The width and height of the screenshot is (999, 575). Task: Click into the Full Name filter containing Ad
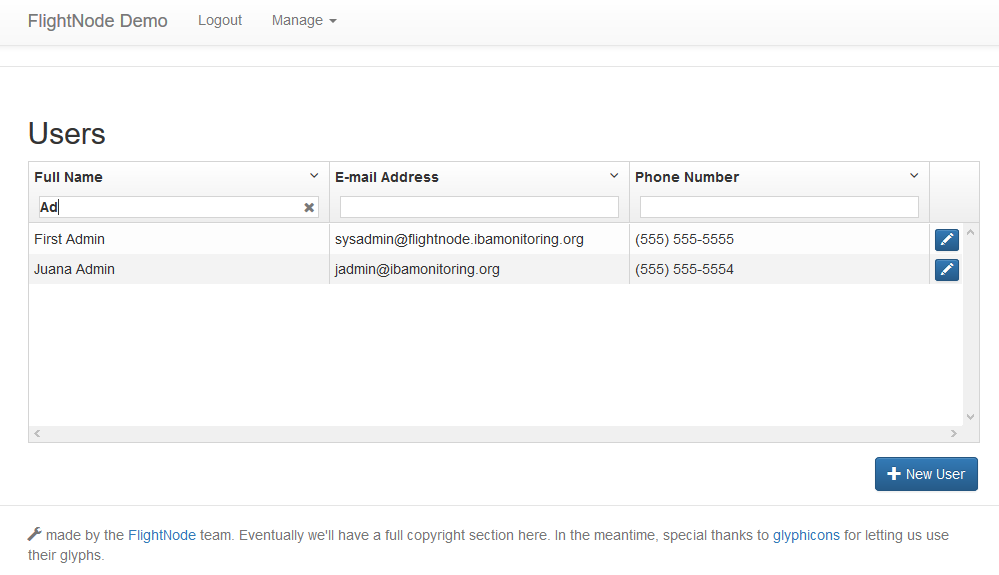click(x=170, y=207)
